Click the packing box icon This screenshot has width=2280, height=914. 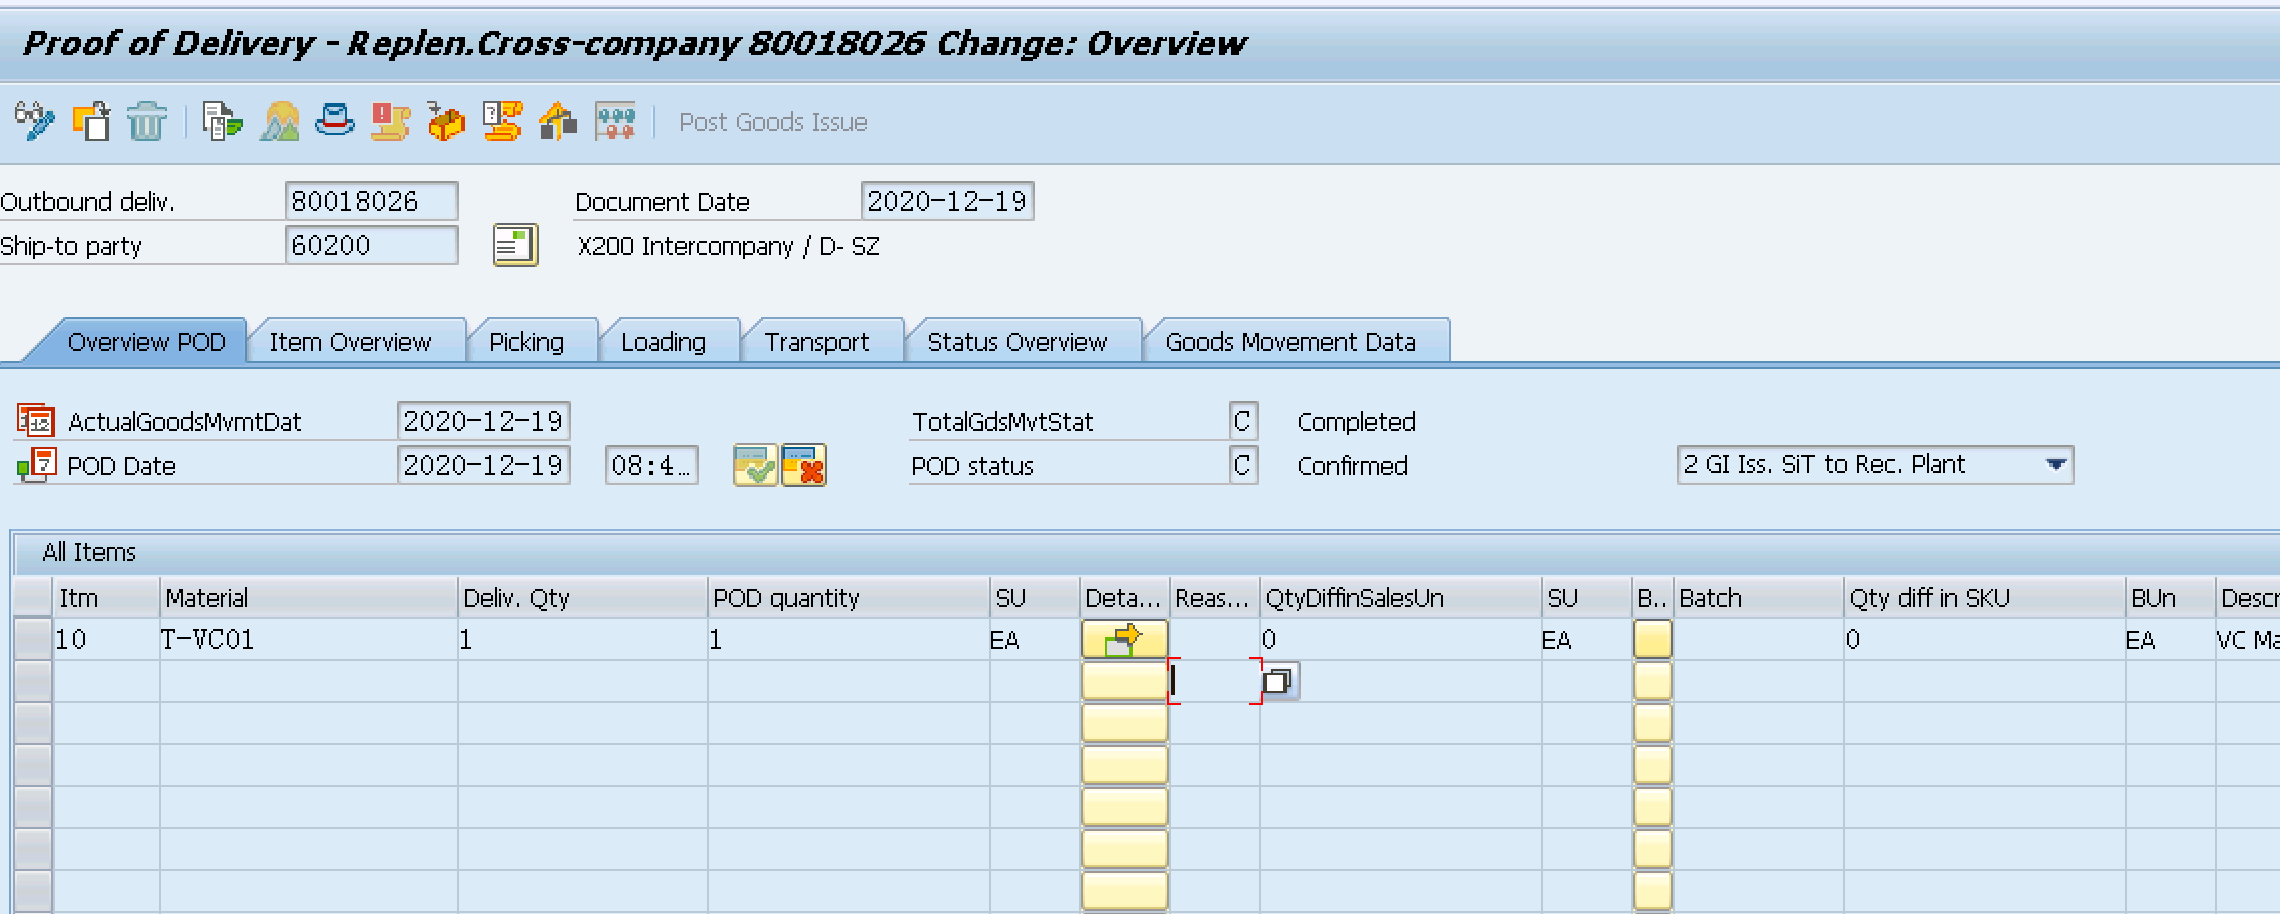click(445, 122)
